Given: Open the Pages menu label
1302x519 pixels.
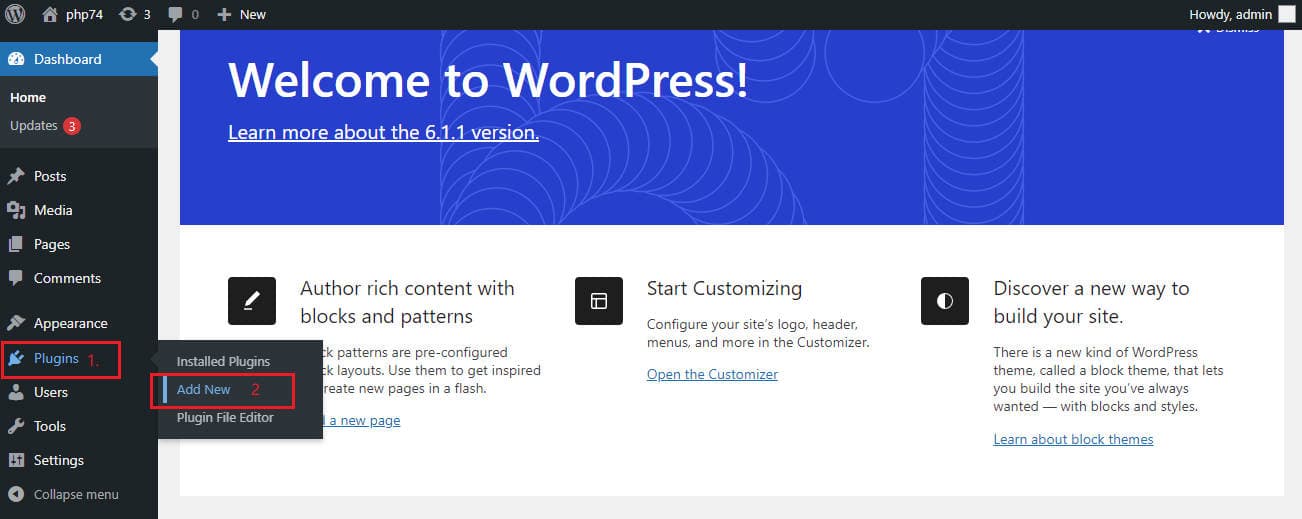Looking at the screenshot, I should tap(52, 244).
